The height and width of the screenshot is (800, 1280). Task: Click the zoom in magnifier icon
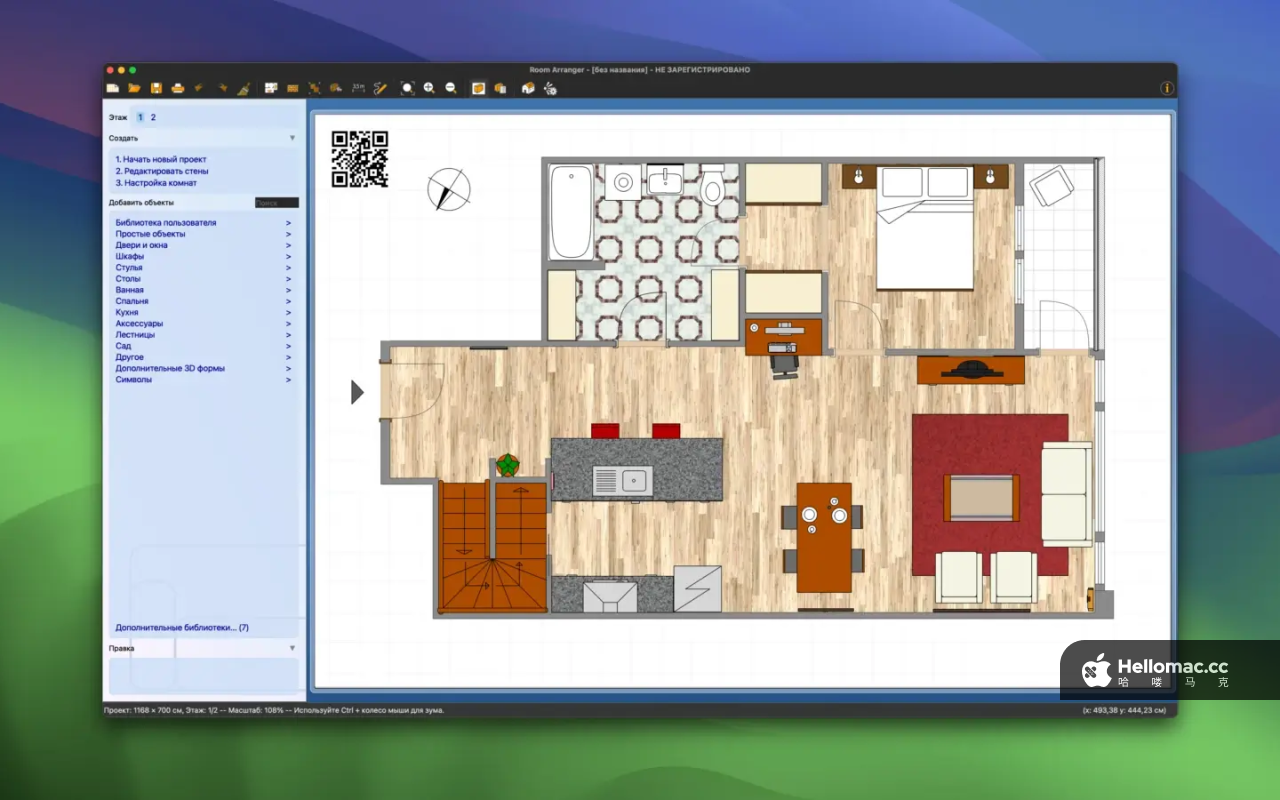[429, 88]
